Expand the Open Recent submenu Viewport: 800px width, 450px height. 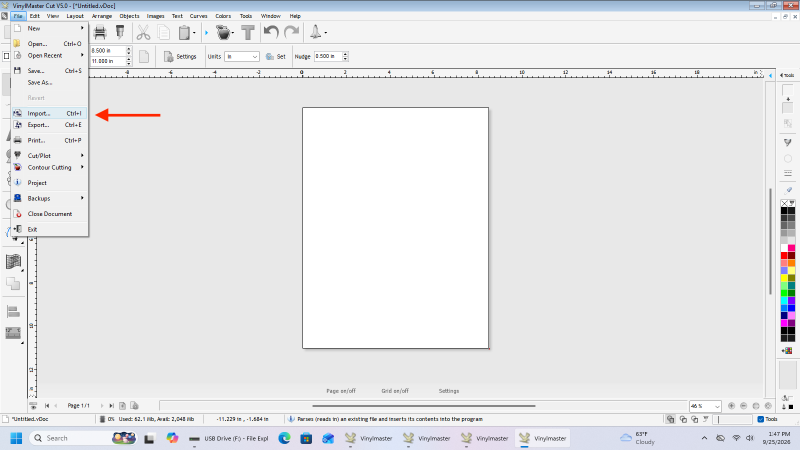pos(49,56)
